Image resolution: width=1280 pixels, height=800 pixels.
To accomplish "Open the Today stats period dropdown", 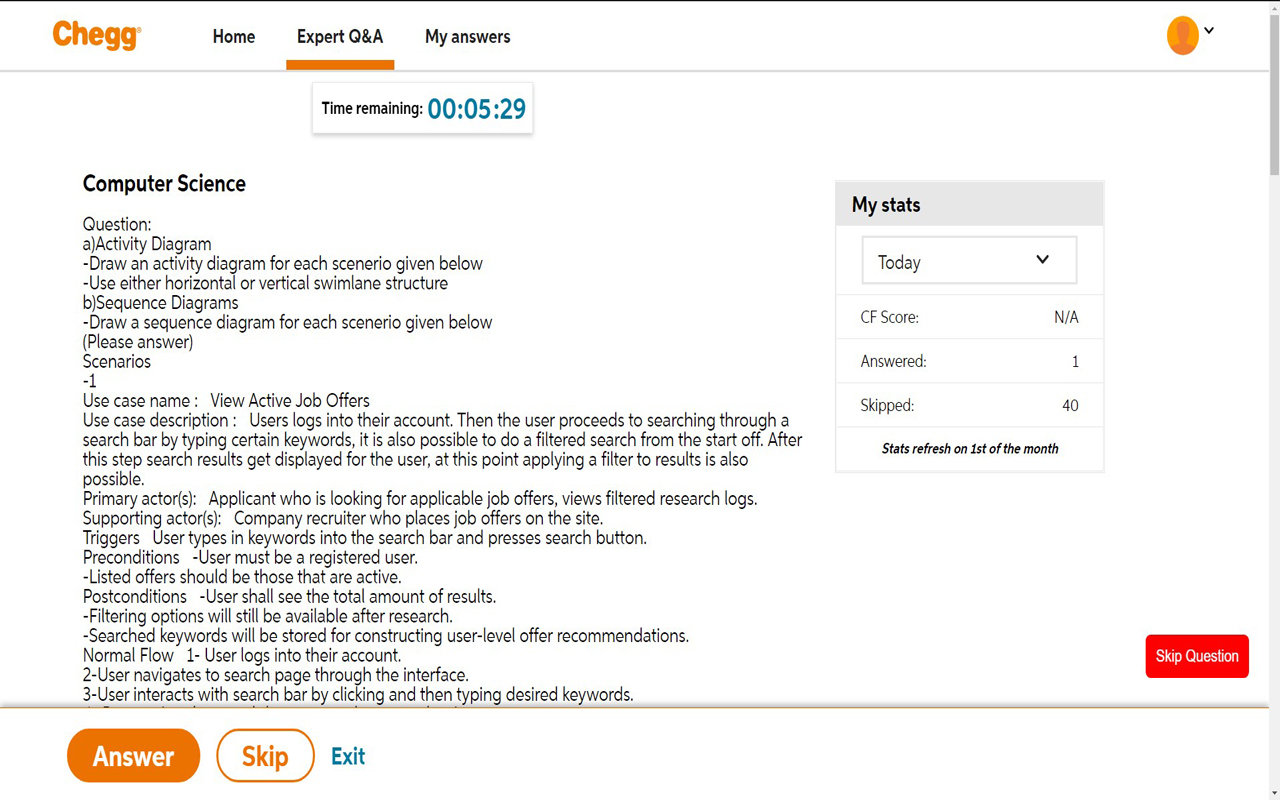I will click(x=968, y=260).
